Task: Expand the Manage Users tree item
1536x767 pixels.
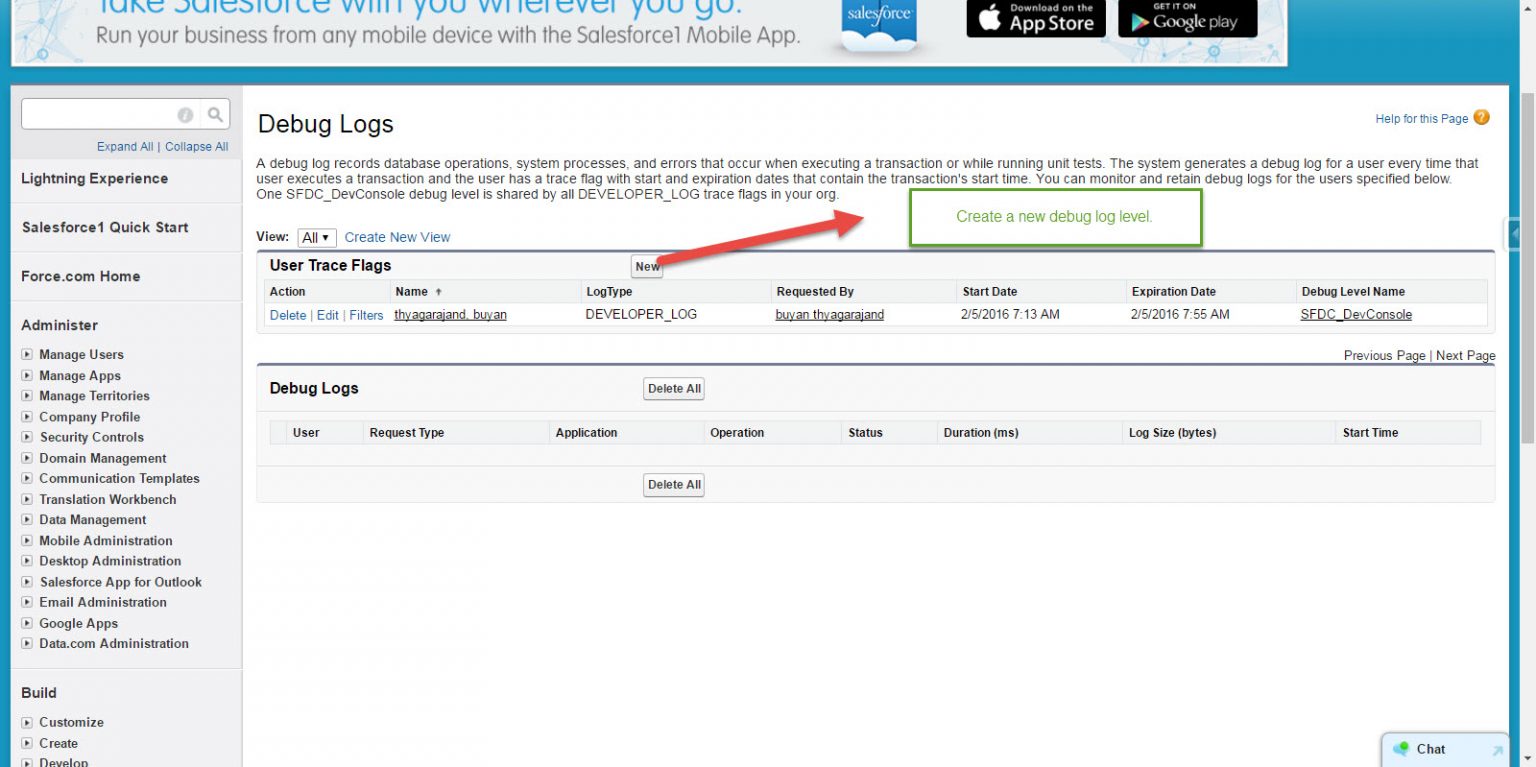Action: point(27,355)
